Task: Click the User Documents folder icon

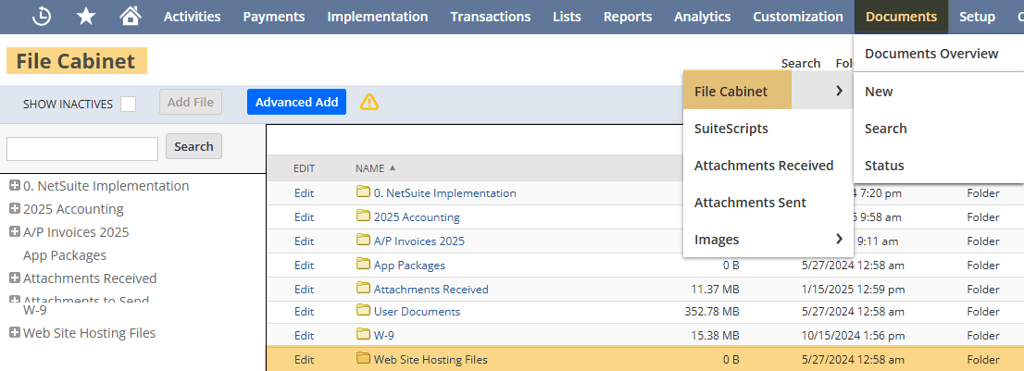Action: pos(363,312)
